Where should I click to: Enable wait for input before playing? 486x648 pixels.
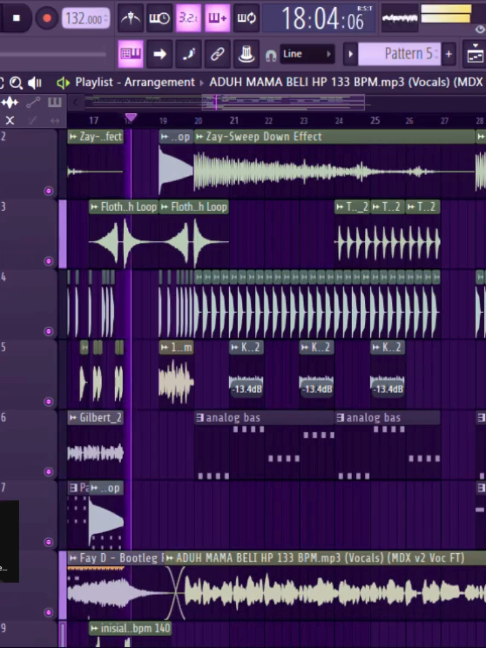tap(160, 18)
